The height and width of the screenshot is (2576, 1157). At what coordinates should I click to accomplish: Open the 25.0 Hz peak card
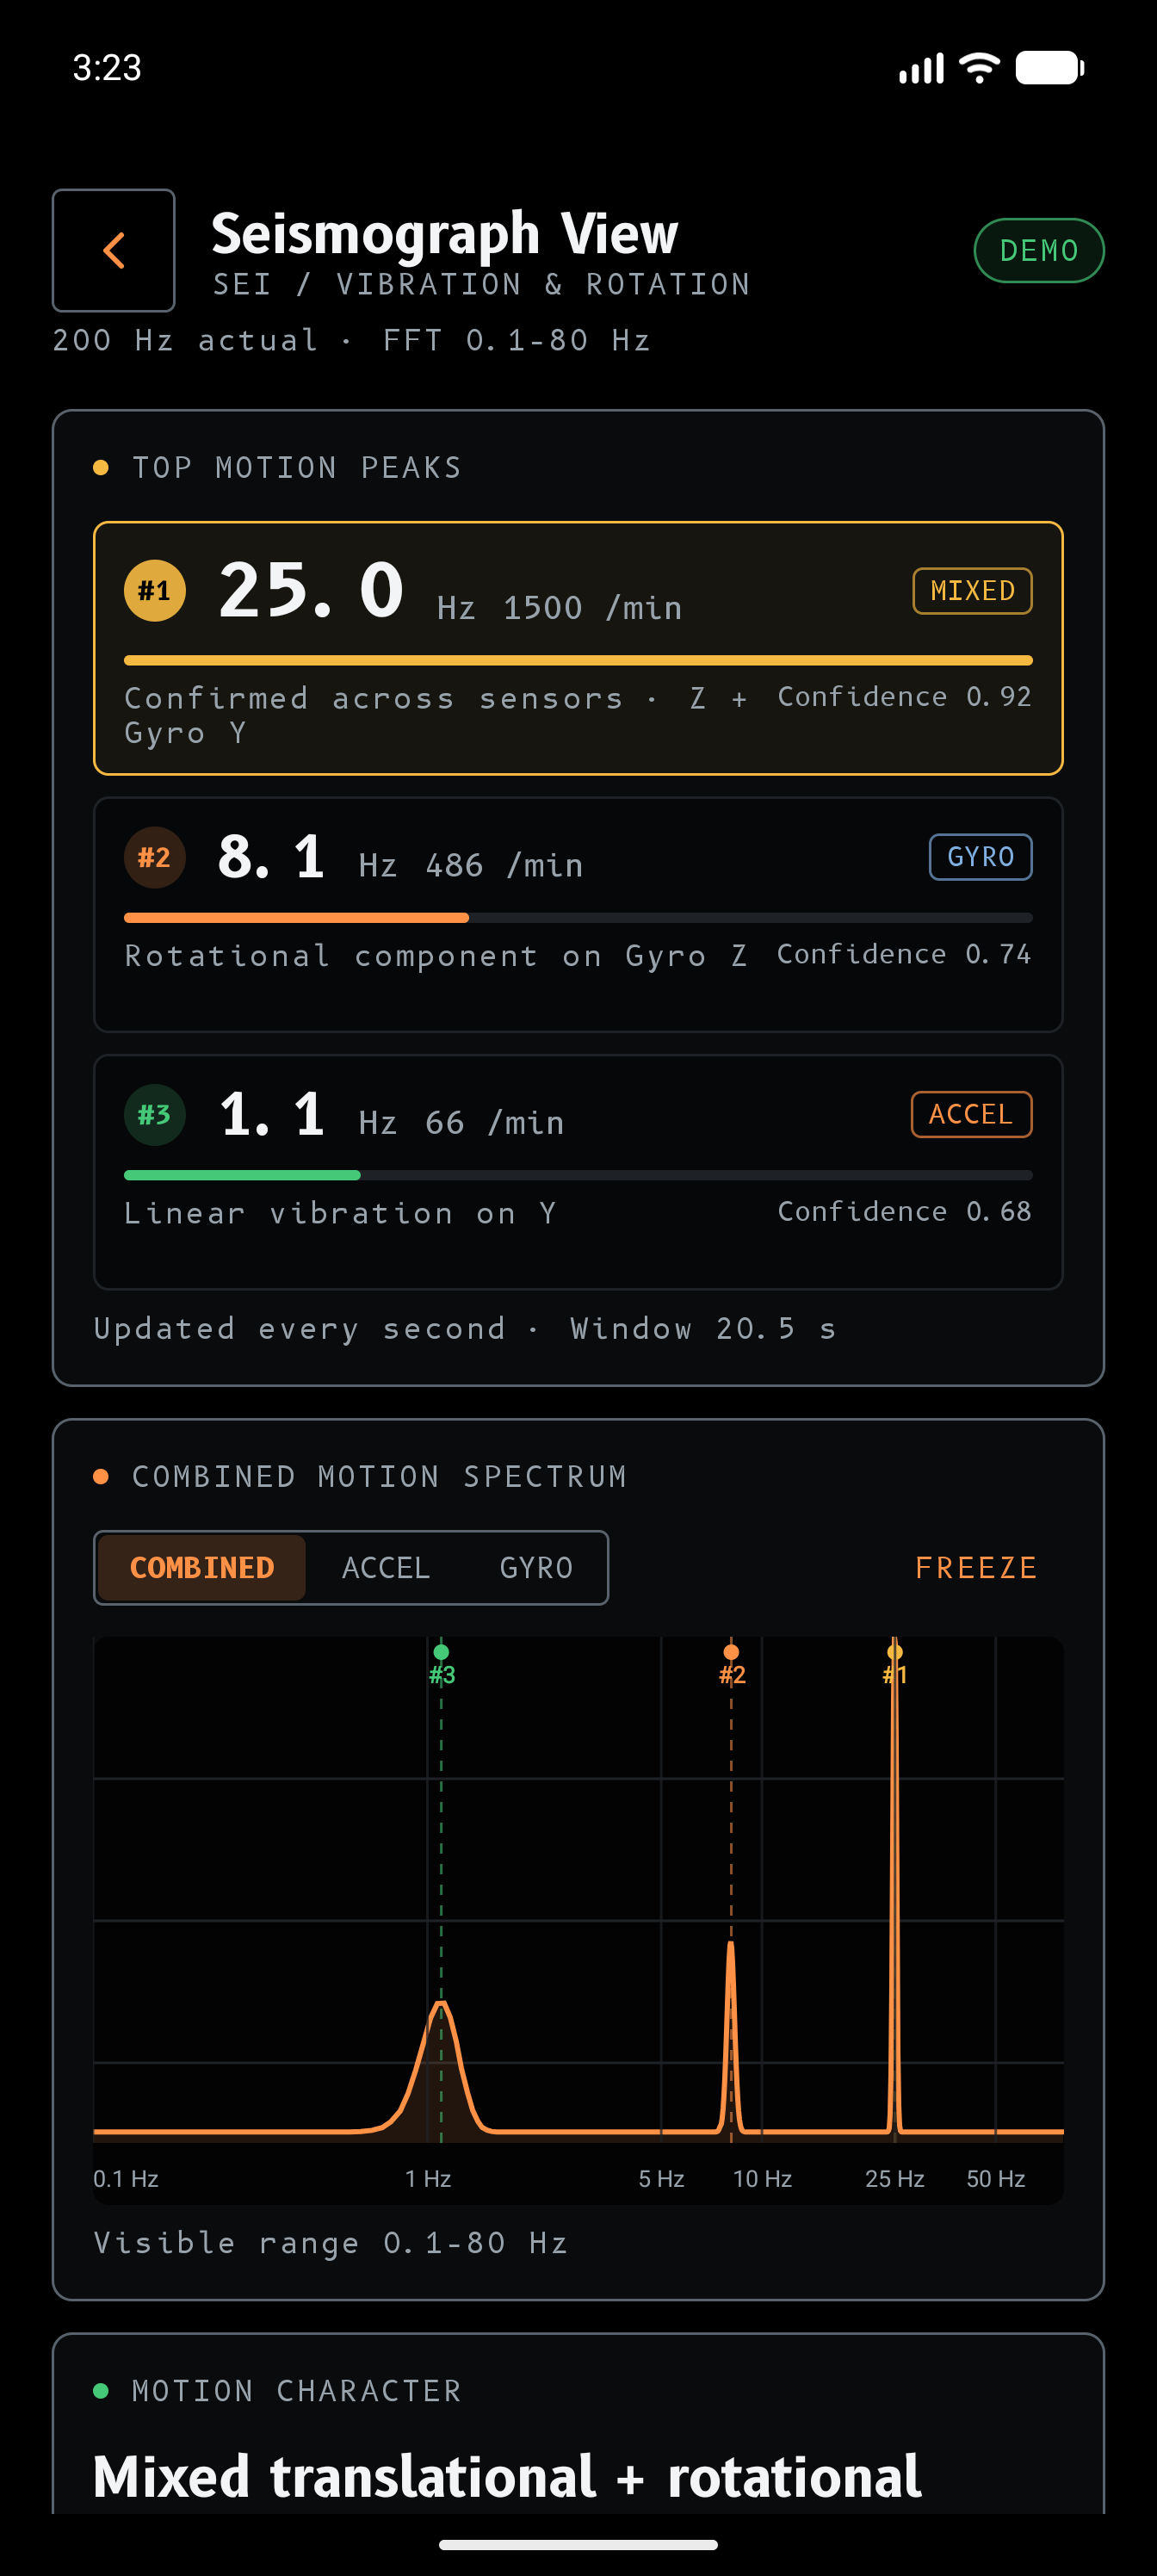point(578,648)
